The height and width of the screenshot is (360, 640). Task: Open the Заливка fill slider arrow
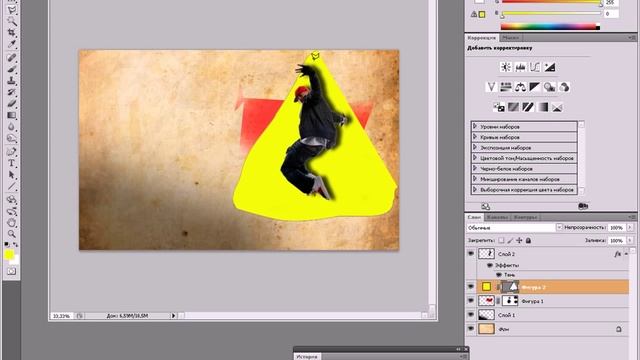coord(630,240)
